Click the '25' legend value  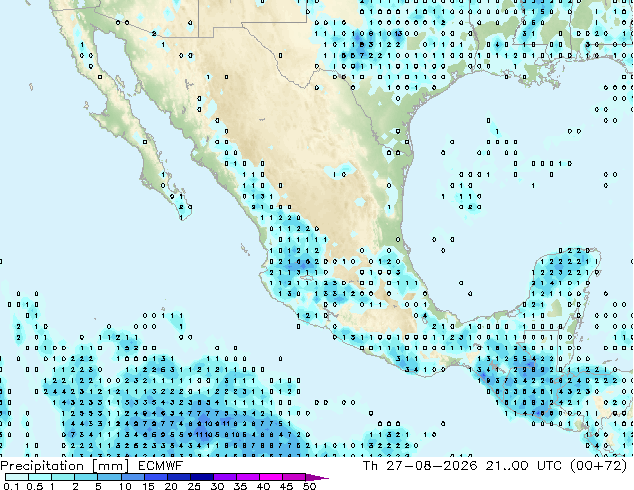pyautogui.click(x=194, y=486)
